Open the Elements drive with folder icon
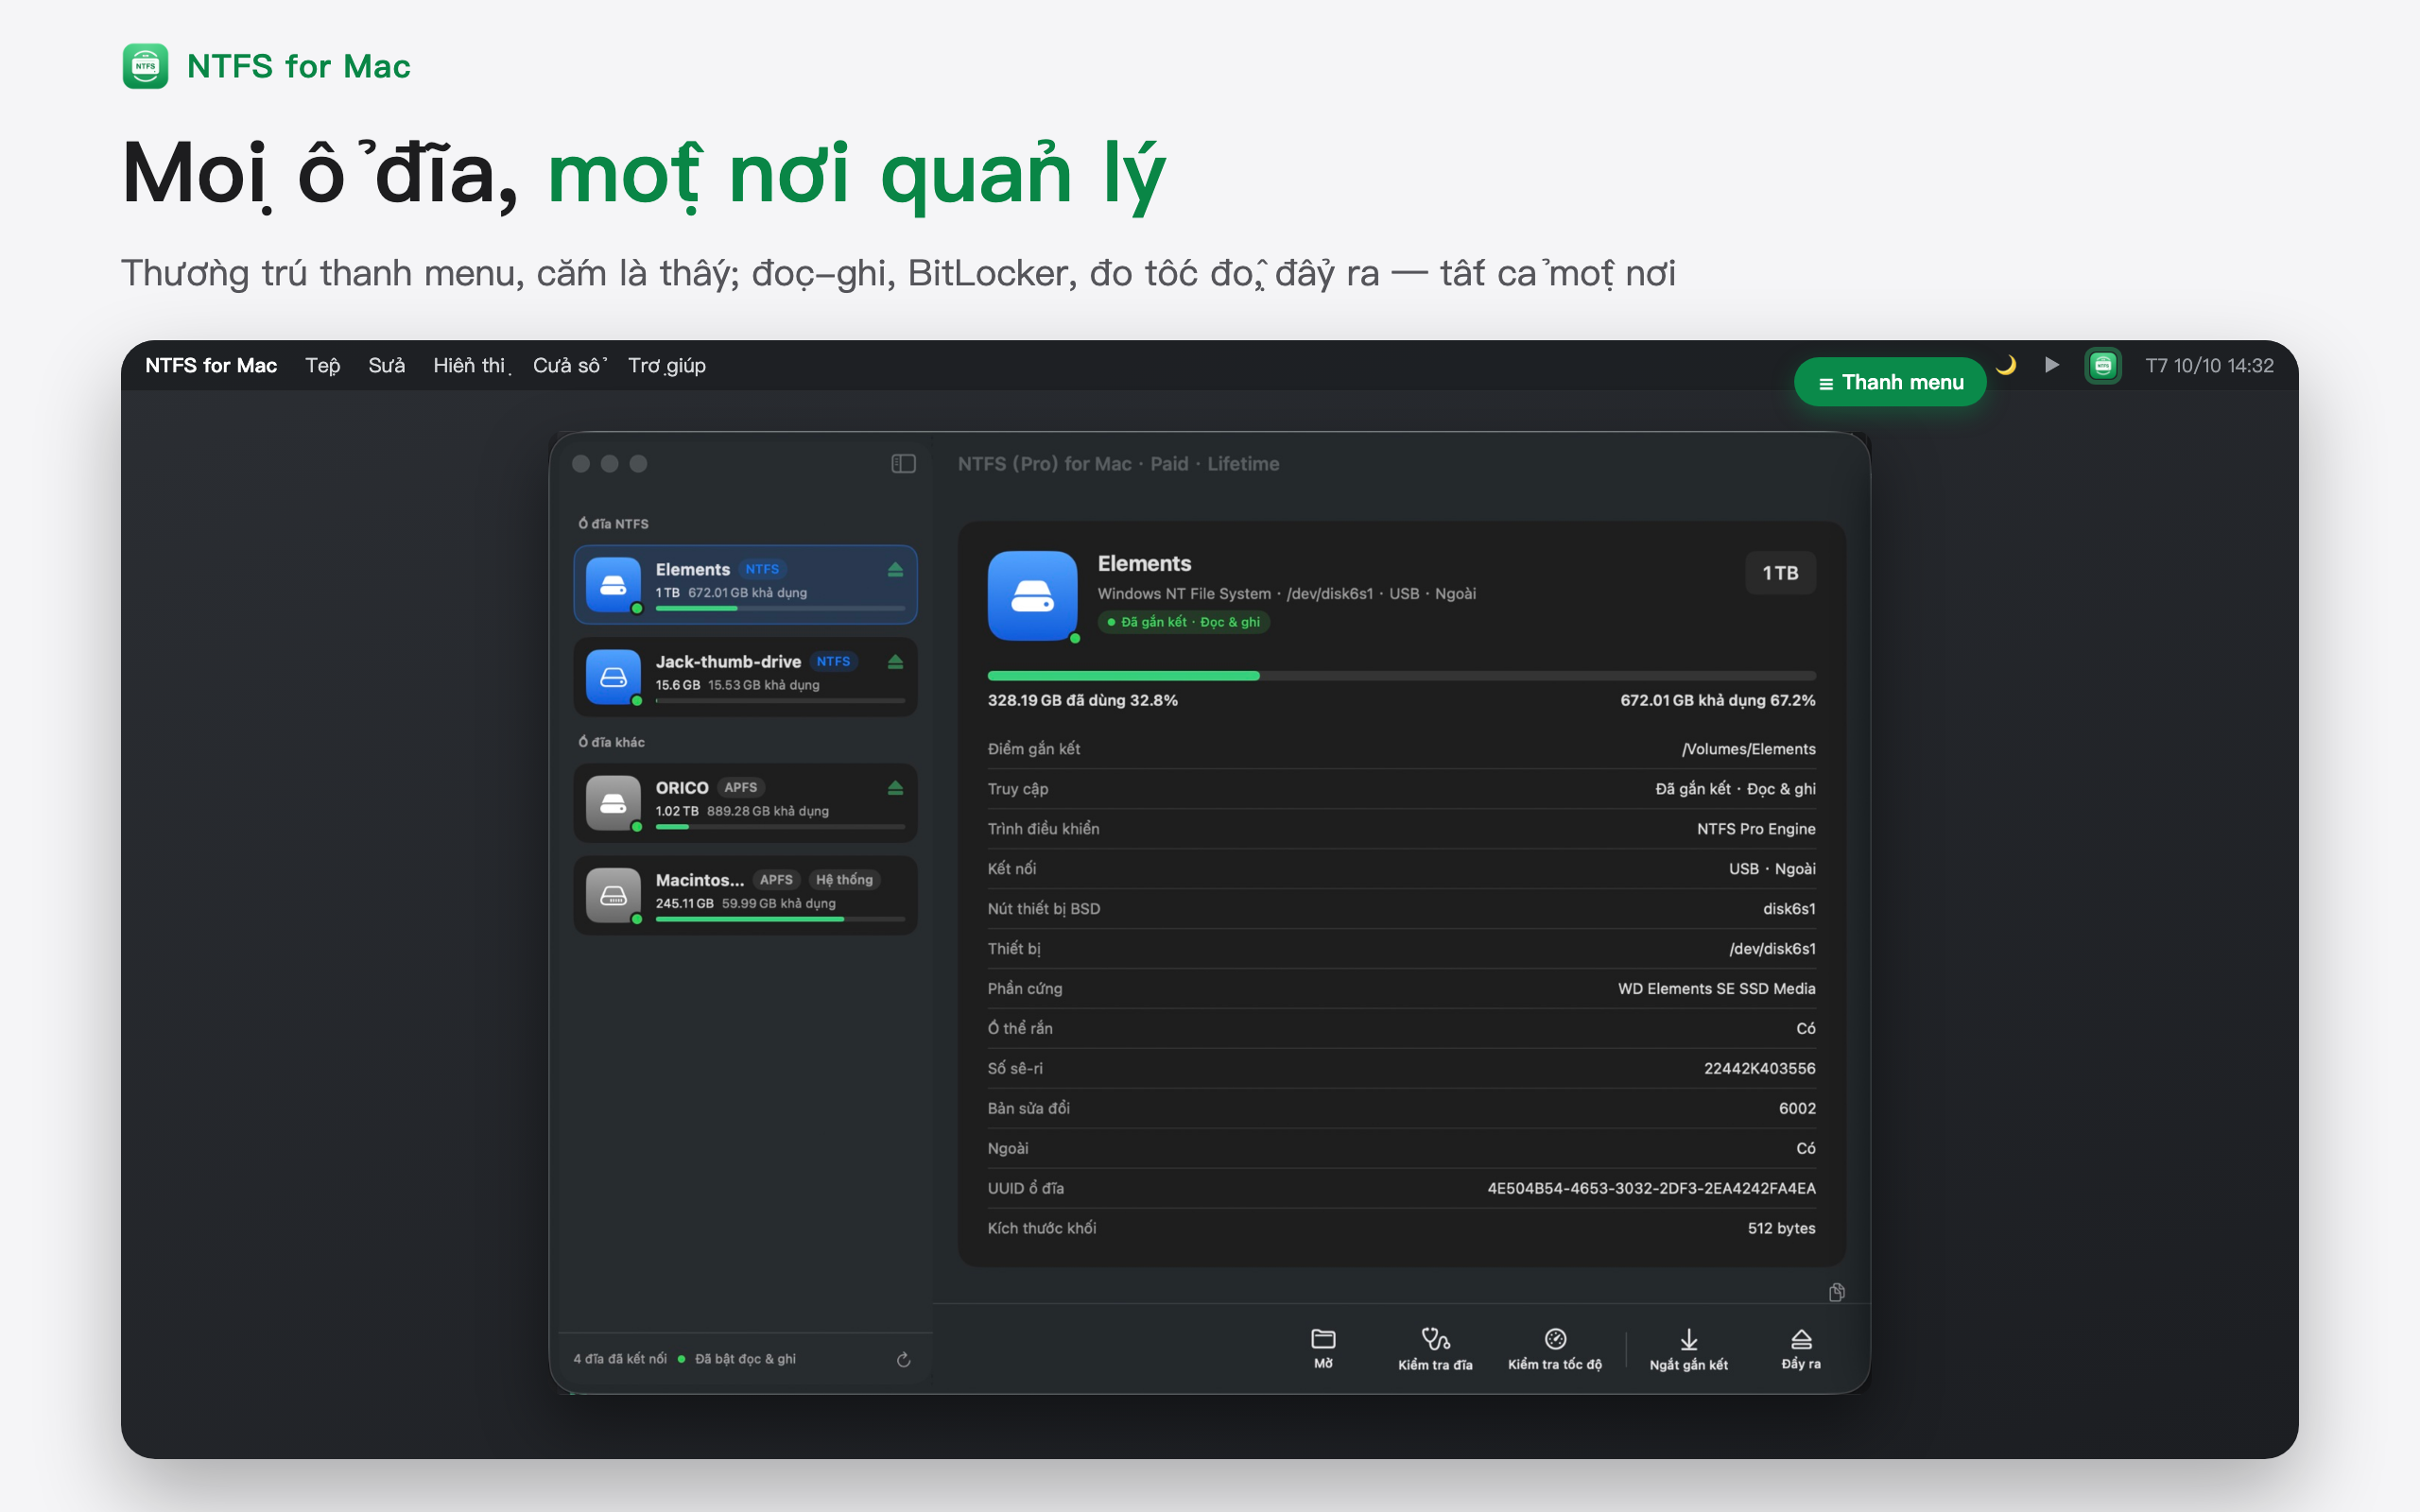Screen dimensions: 2420x1512 point(1323,1348)
